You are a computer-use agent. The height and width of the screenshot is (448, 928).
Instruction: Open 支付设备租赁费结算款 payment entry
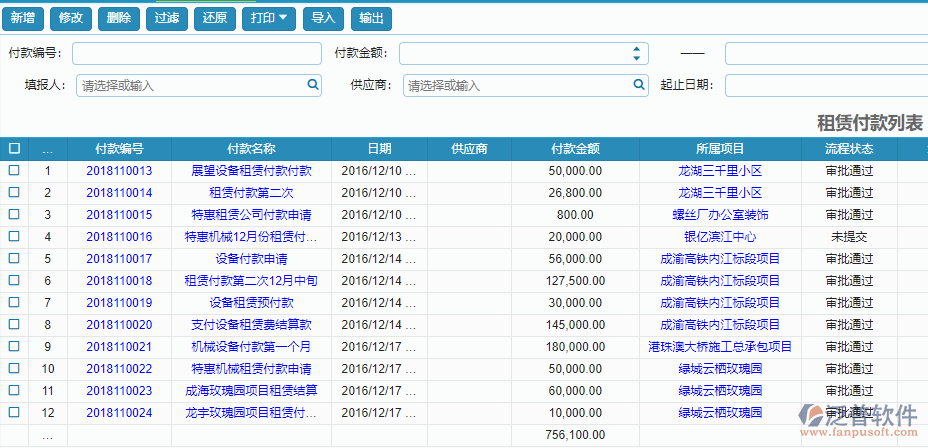tap(252, 325)
